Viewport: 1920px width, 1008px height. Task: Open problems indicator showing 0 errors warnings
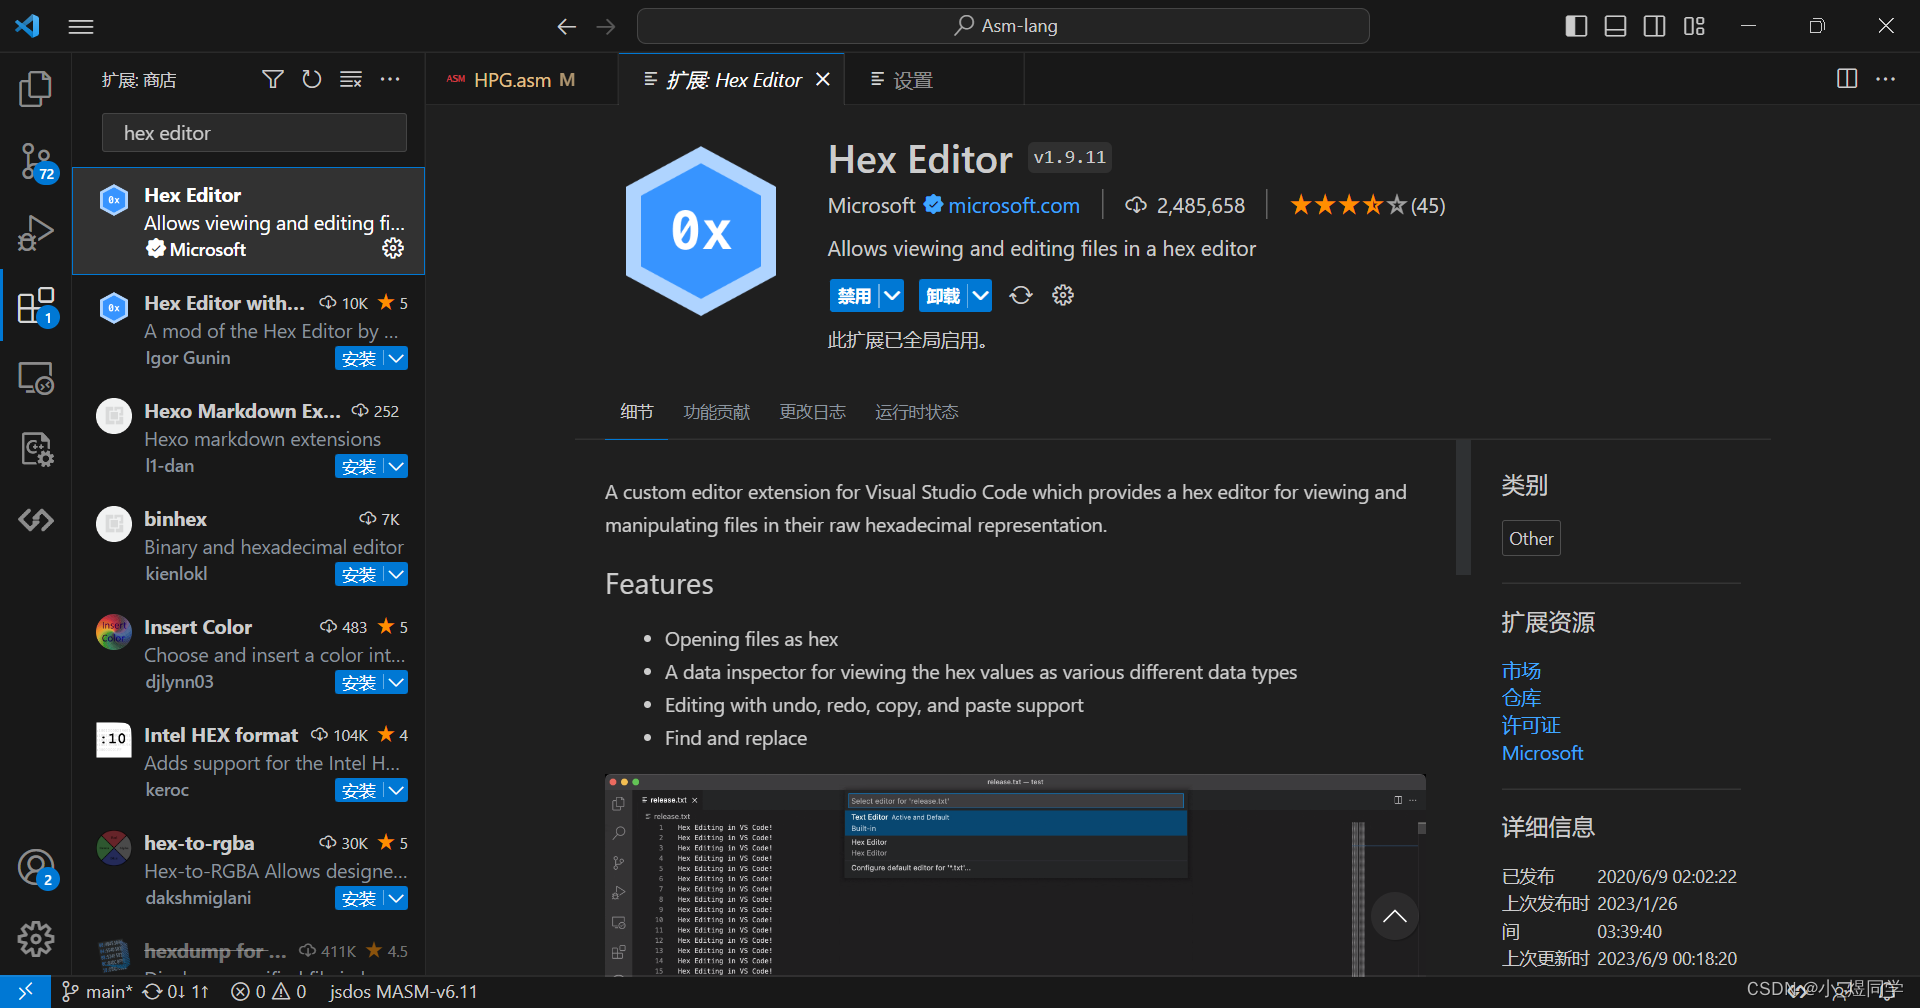(268, 991)
